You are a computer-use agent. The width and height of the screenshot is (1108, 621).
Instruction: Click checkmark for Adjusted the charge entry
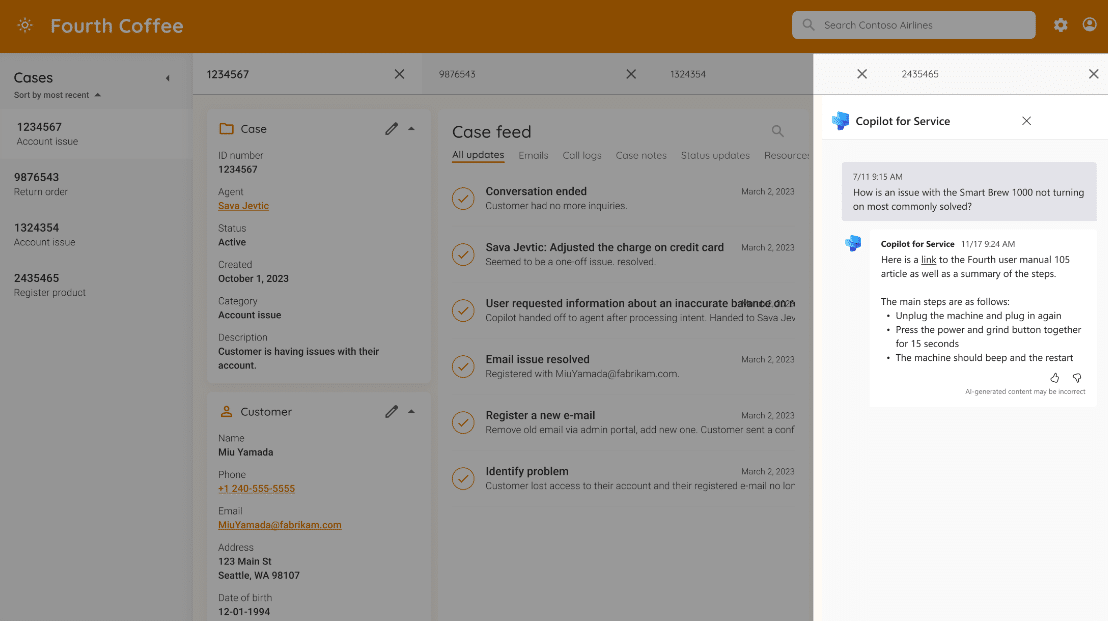coord(463,254)
